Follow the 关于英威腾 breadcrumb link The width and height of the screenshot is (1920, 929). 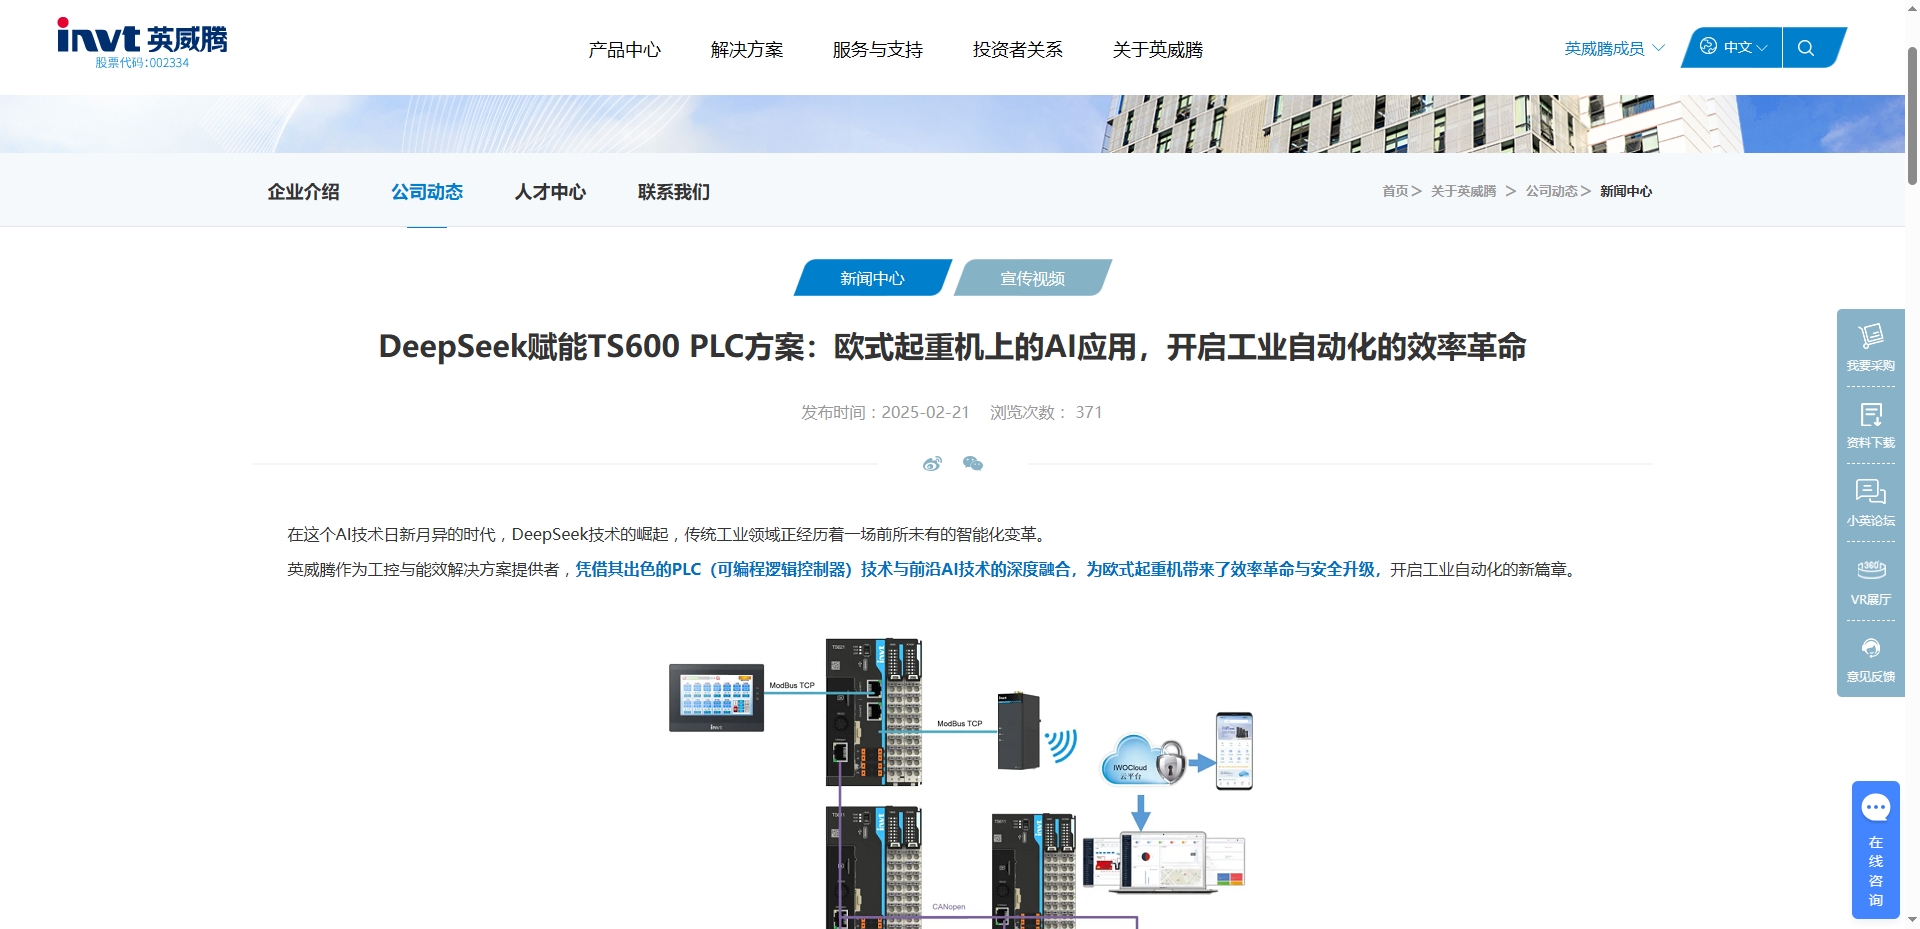click(1463, 191)
